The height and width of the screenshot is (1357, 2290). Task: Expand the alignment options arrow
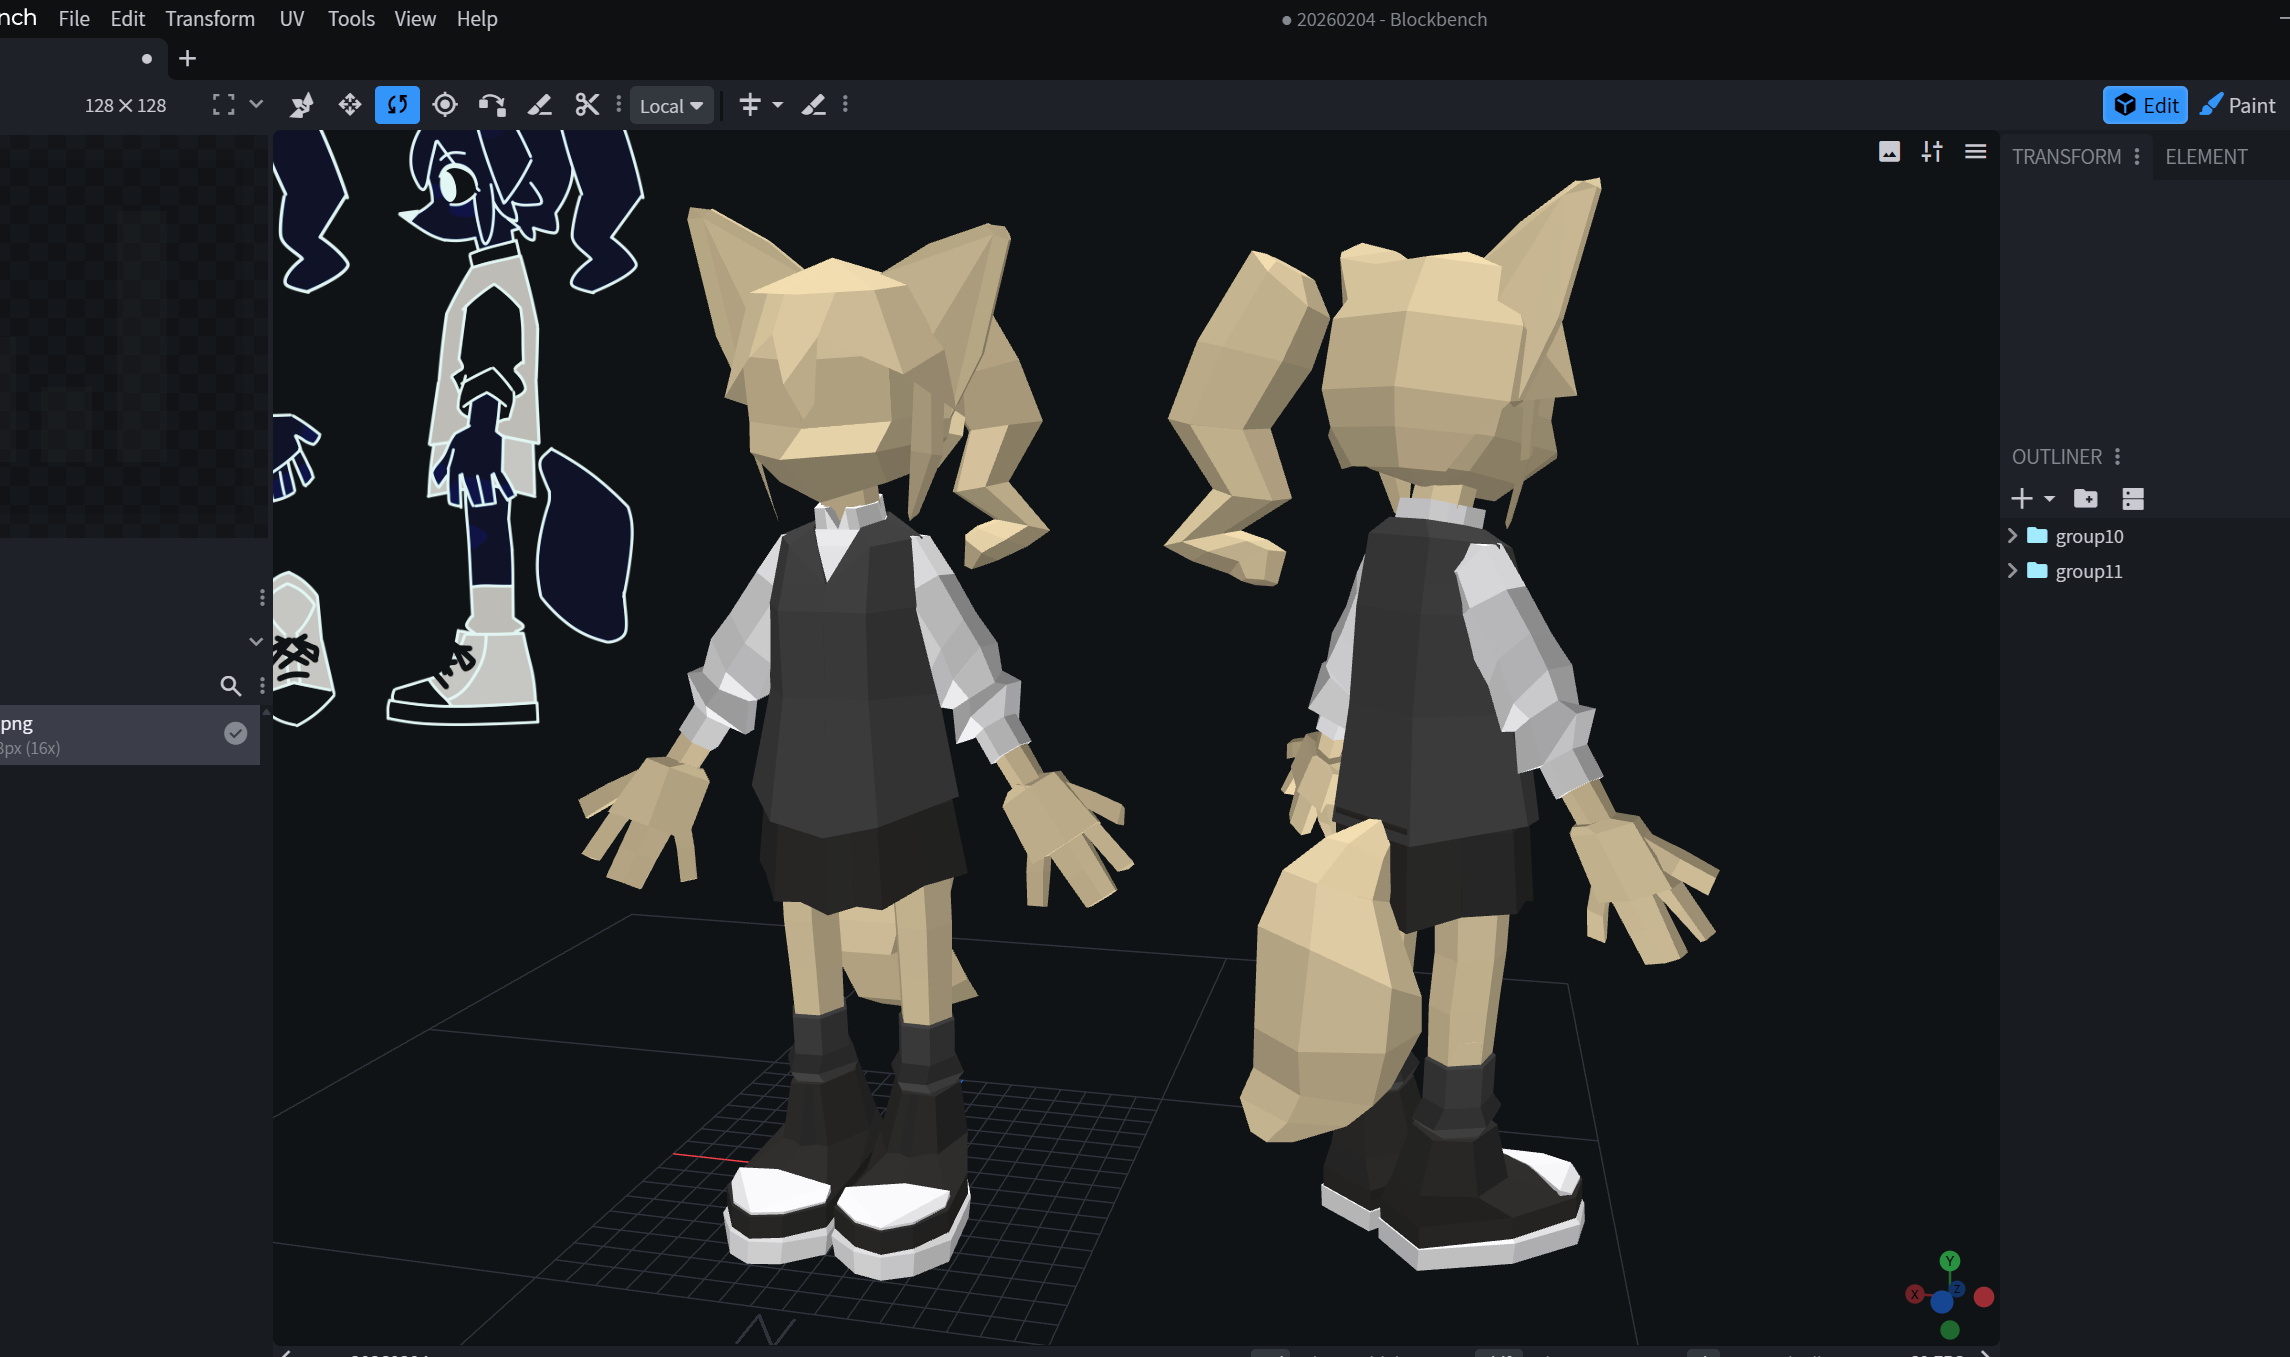tap(778, 105)
